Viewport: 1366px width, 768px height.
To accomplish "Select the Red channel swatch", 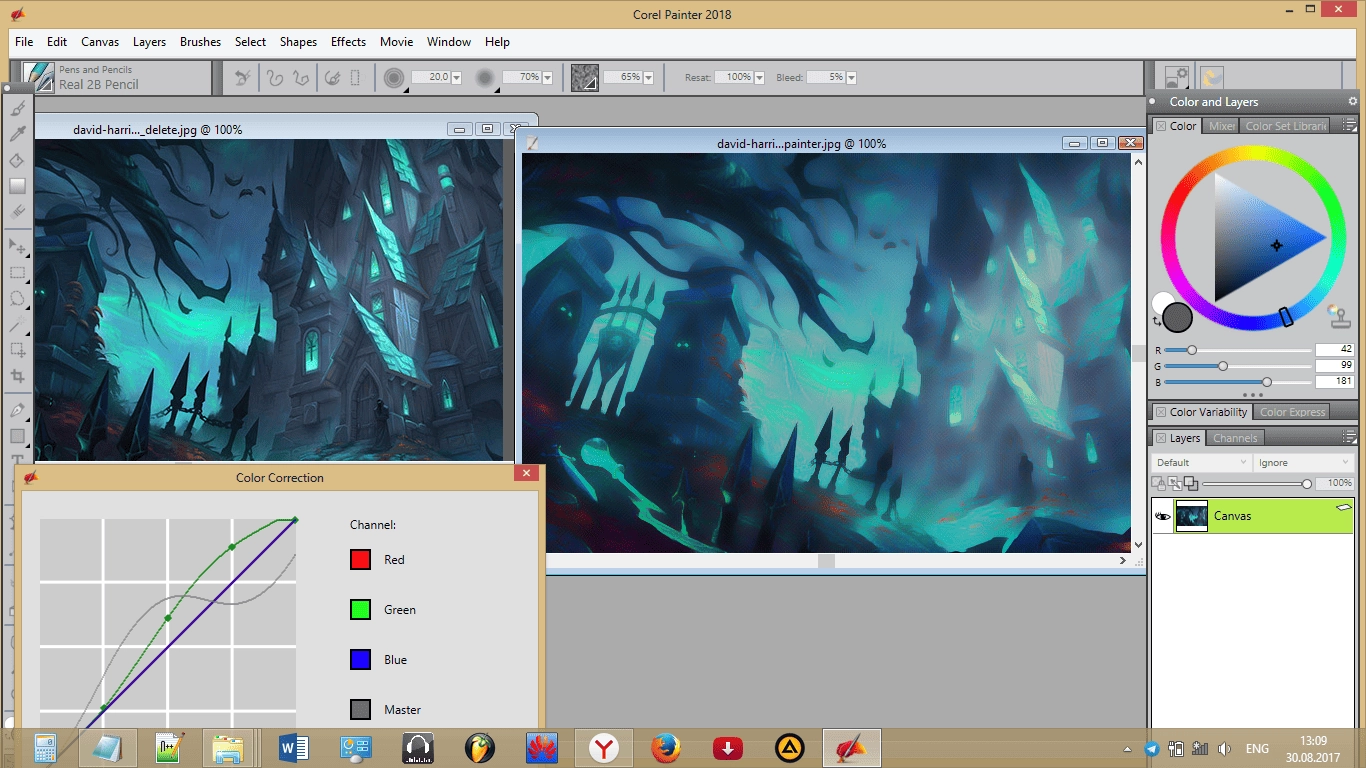I will pyautogui.click(x=361, y=559).
